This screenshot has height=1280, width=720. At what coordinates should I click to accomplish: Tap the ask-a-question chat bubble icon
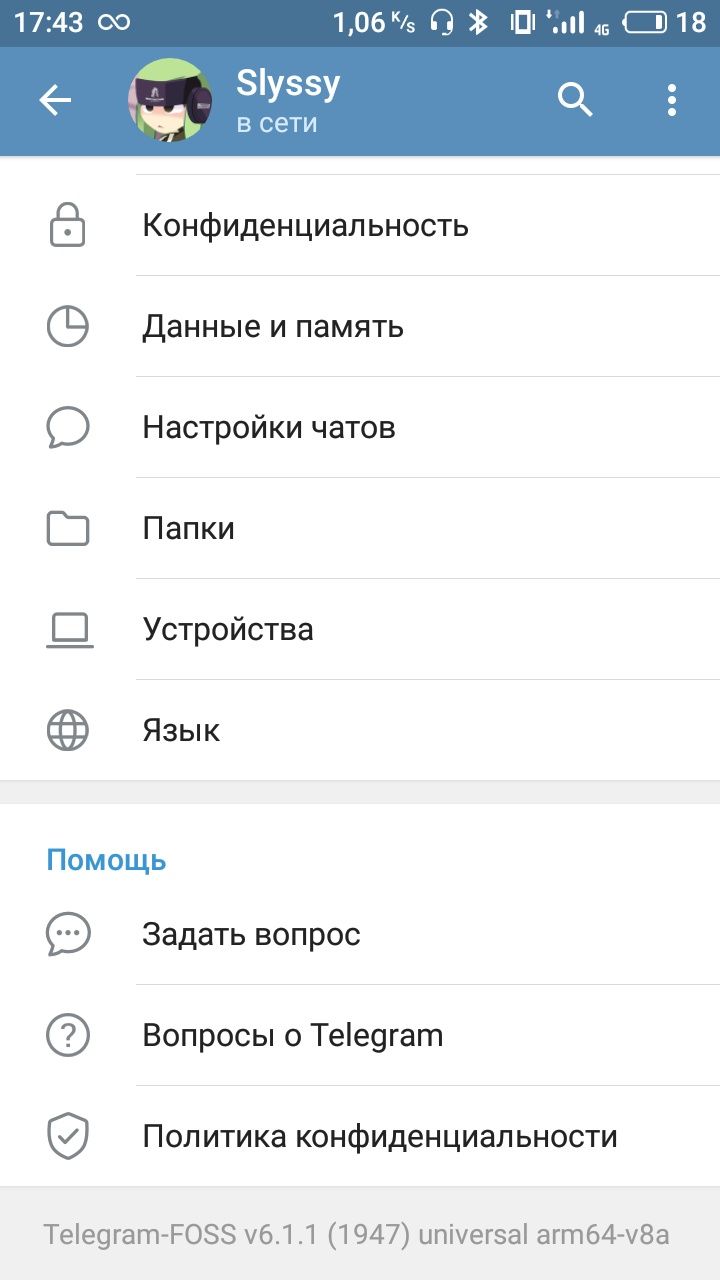68,935
